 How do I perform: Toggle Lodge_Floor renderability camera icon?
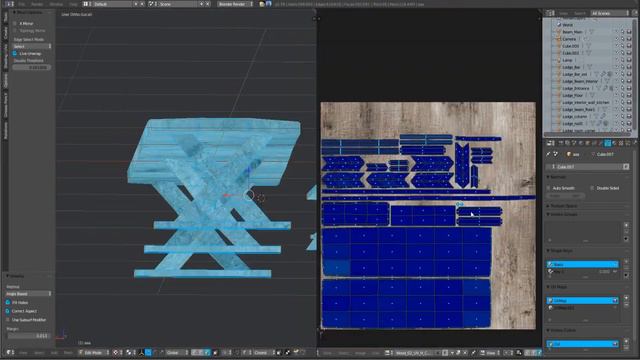coord(629,96)
